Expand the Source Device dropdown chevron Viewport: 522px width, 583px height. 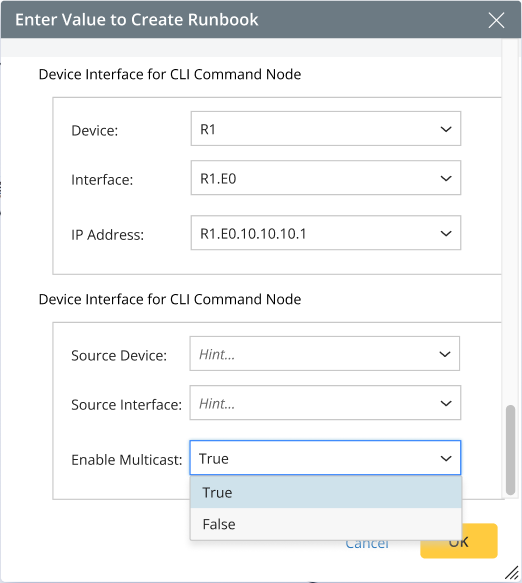pos(445,354)
